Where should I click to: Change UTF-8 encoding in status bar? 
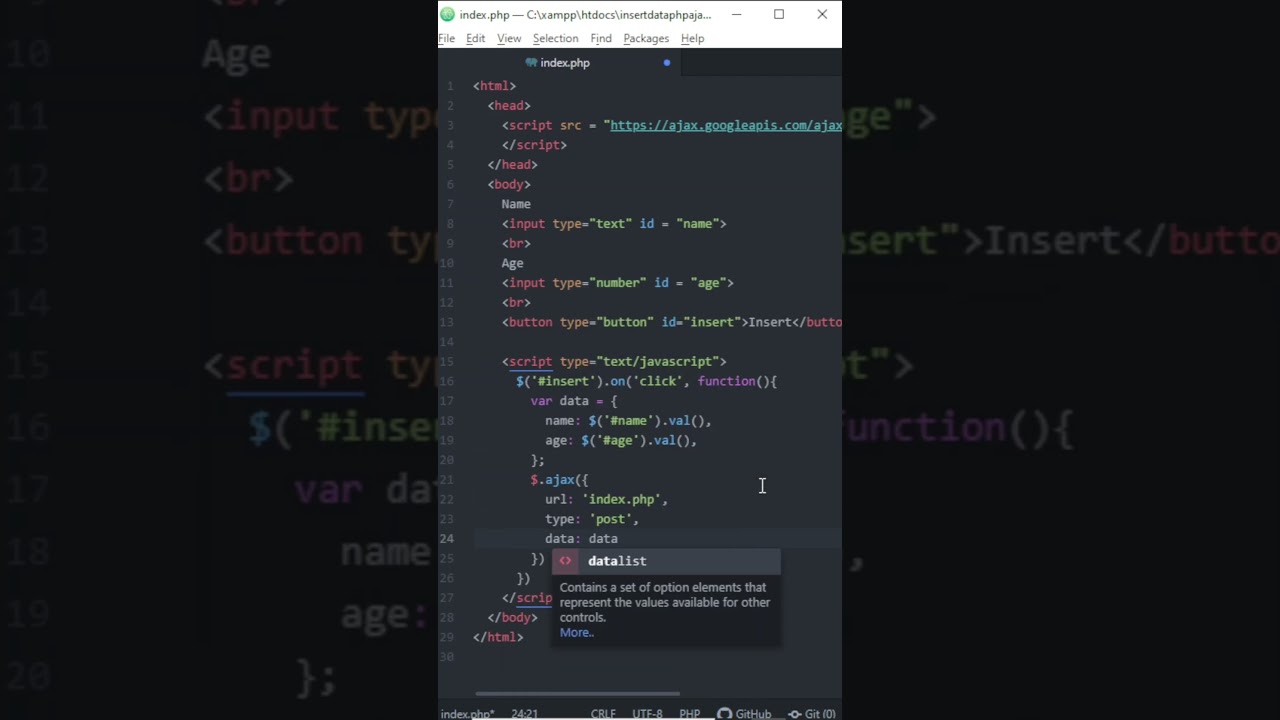tap(647, 713)
